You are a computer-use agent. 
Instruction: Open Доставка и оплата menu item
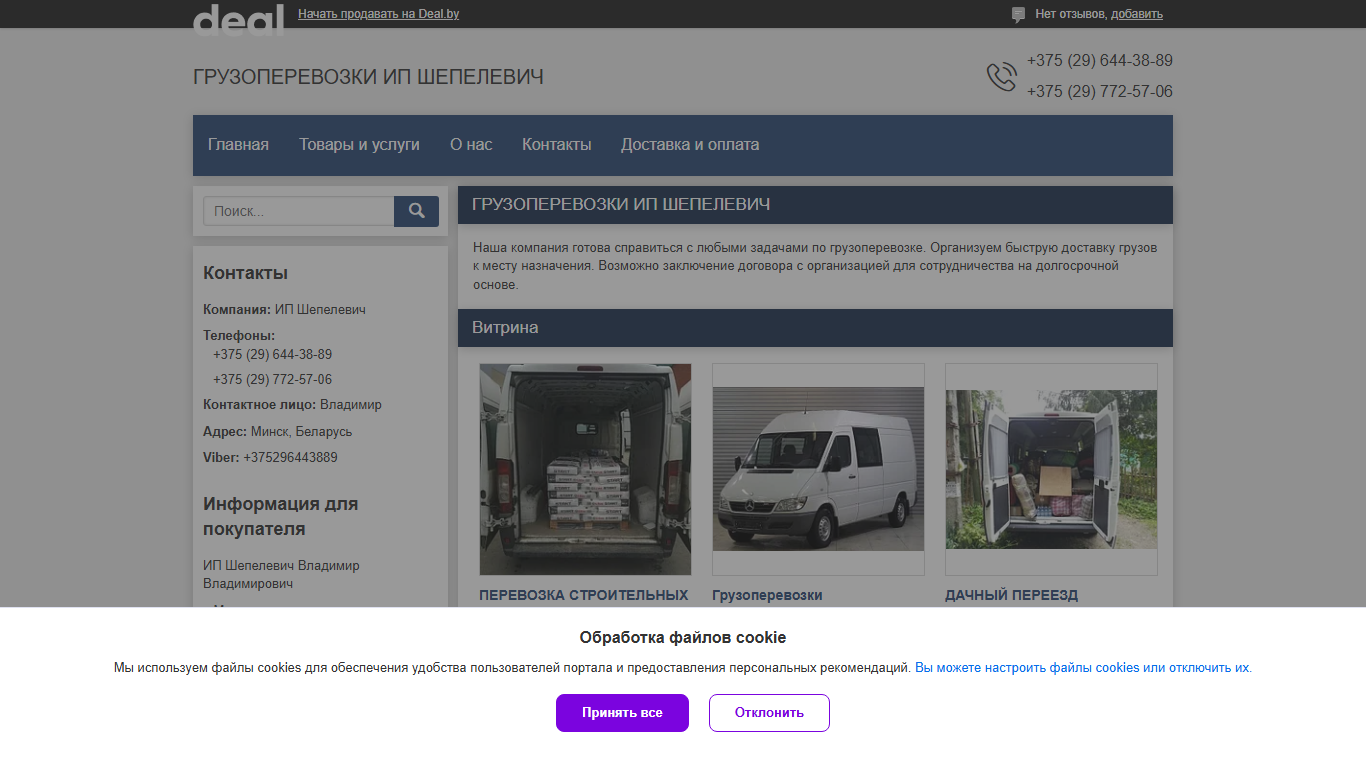click(690, 144)
